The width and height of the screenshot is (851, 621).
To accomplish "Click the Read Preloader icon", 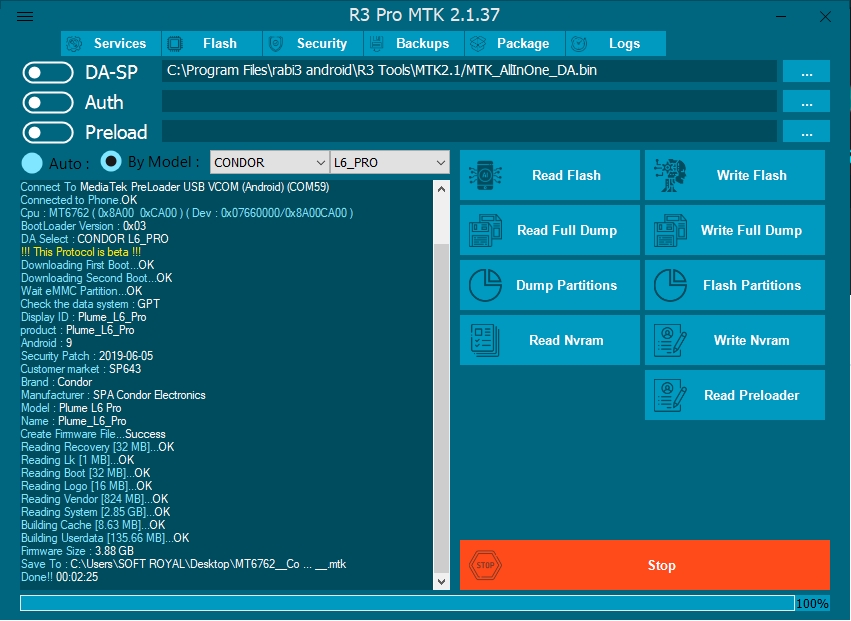I will coord(670,395).
